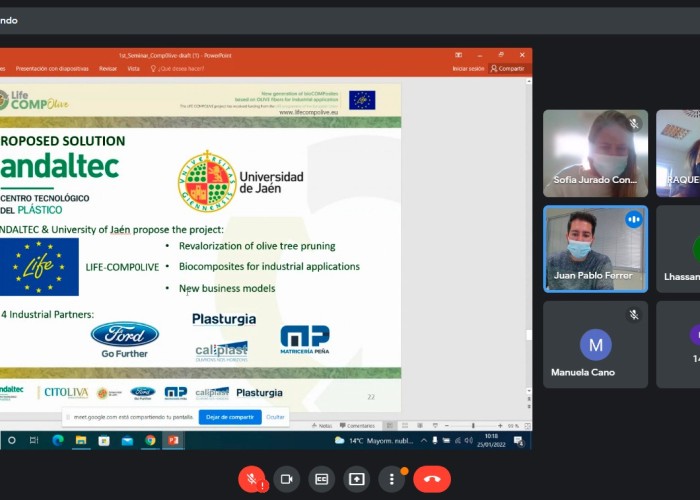Click speaking indicator on Juan Pablo's tile
The image size is (700, 500).
[633, 219]
